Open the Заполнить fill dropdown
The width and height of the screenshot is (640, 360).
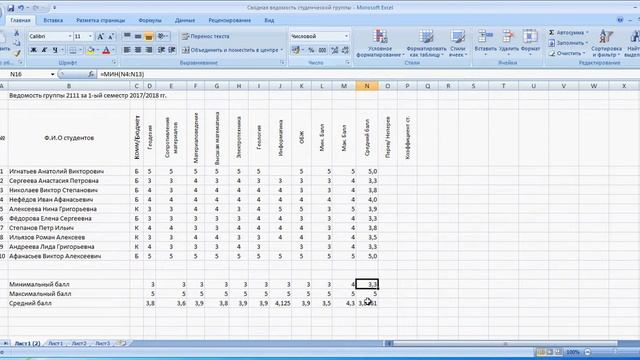[x=568, y=43]
